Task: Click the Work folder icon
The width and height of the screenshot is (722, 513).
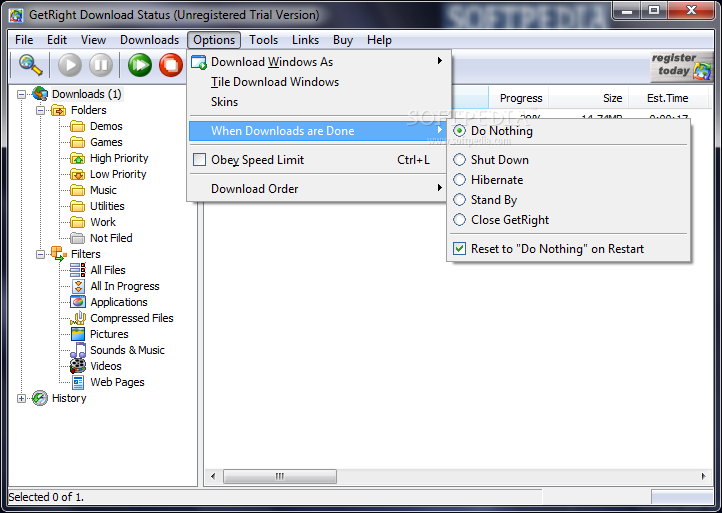Action: [77, 222]
